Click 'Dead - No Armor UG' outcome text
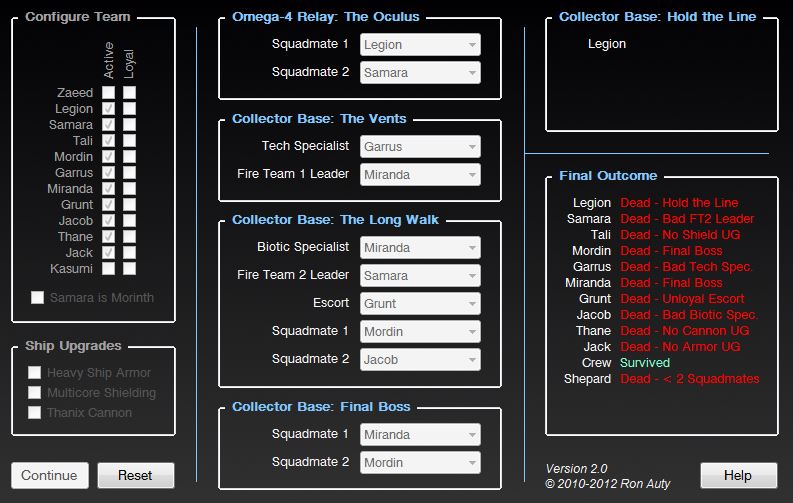 pyautogui.click(x=680, y=347)
